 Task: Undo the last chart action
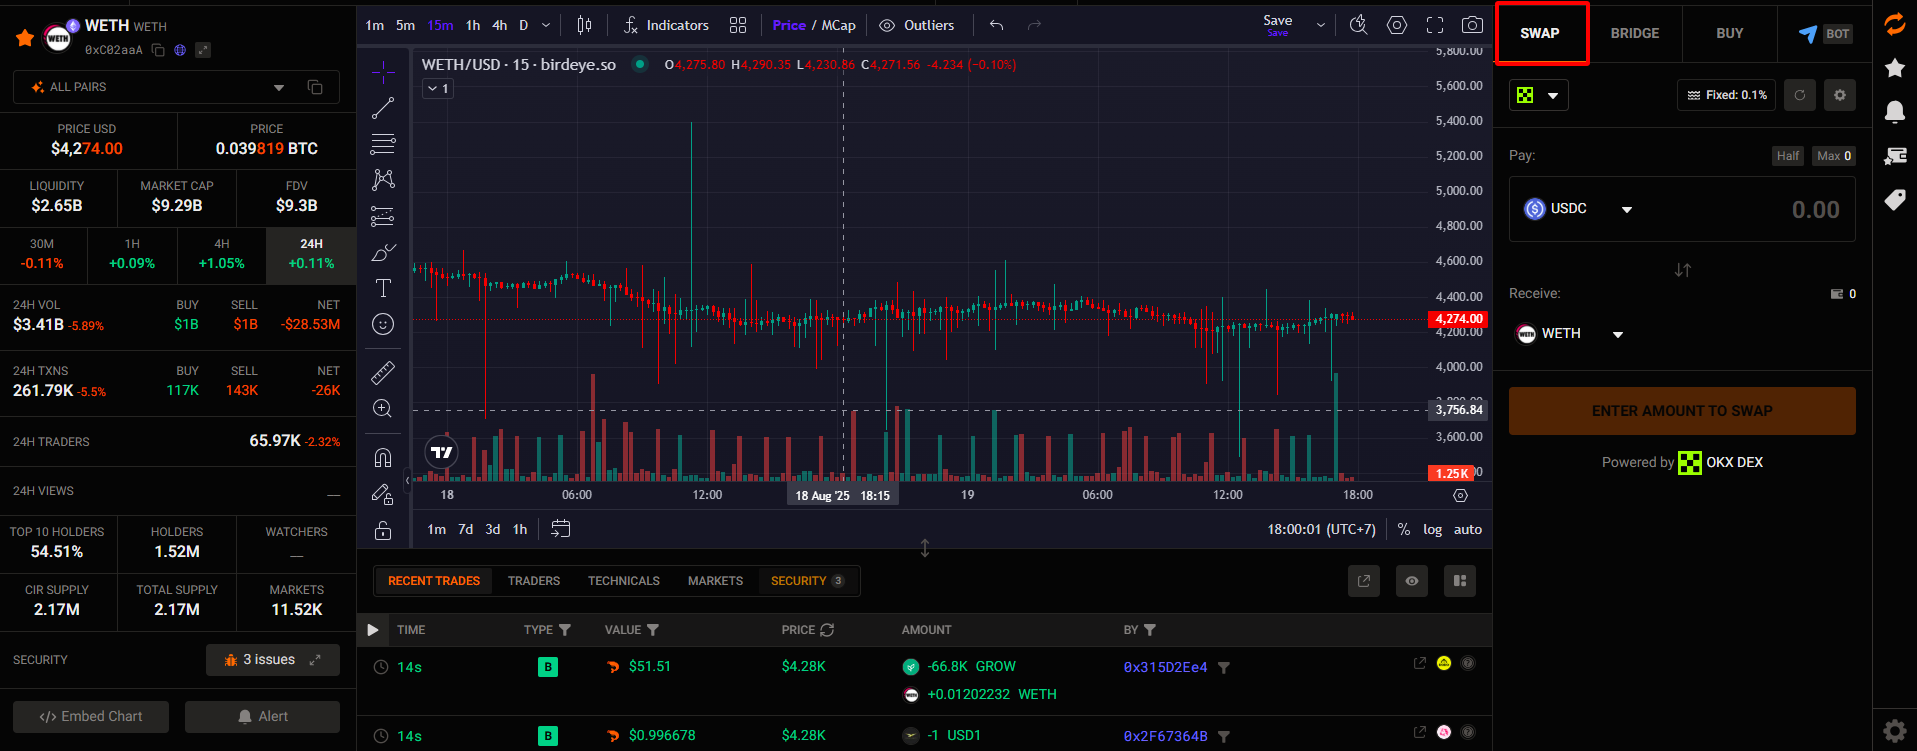[x=996, y=25]
